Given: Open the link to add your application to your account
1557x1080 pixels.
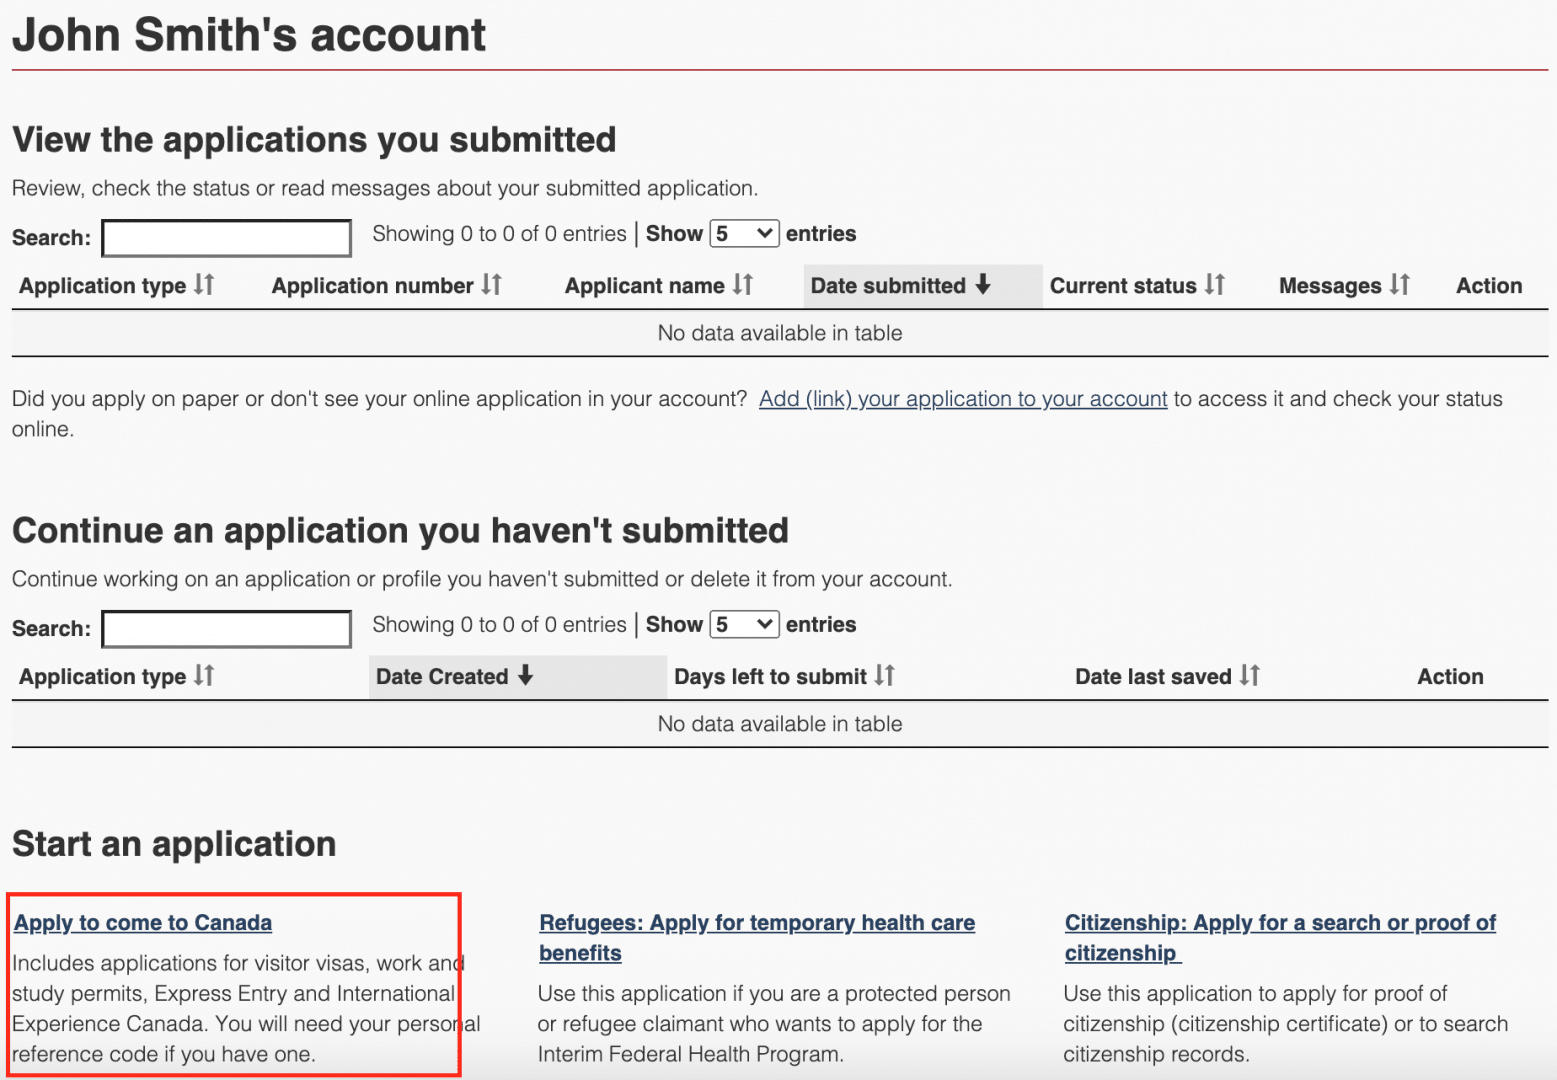Looking at the screenshot, I should [x=963, y=398].
